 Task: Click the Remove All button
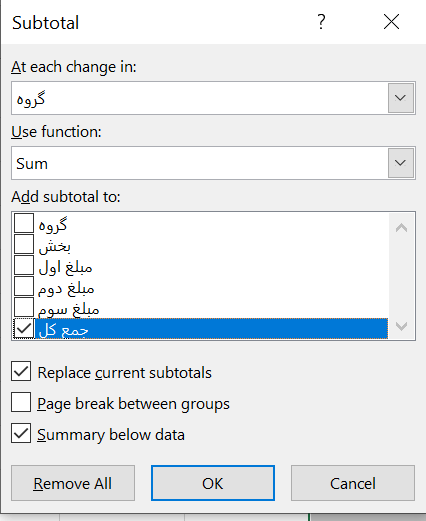coord(73,483)
